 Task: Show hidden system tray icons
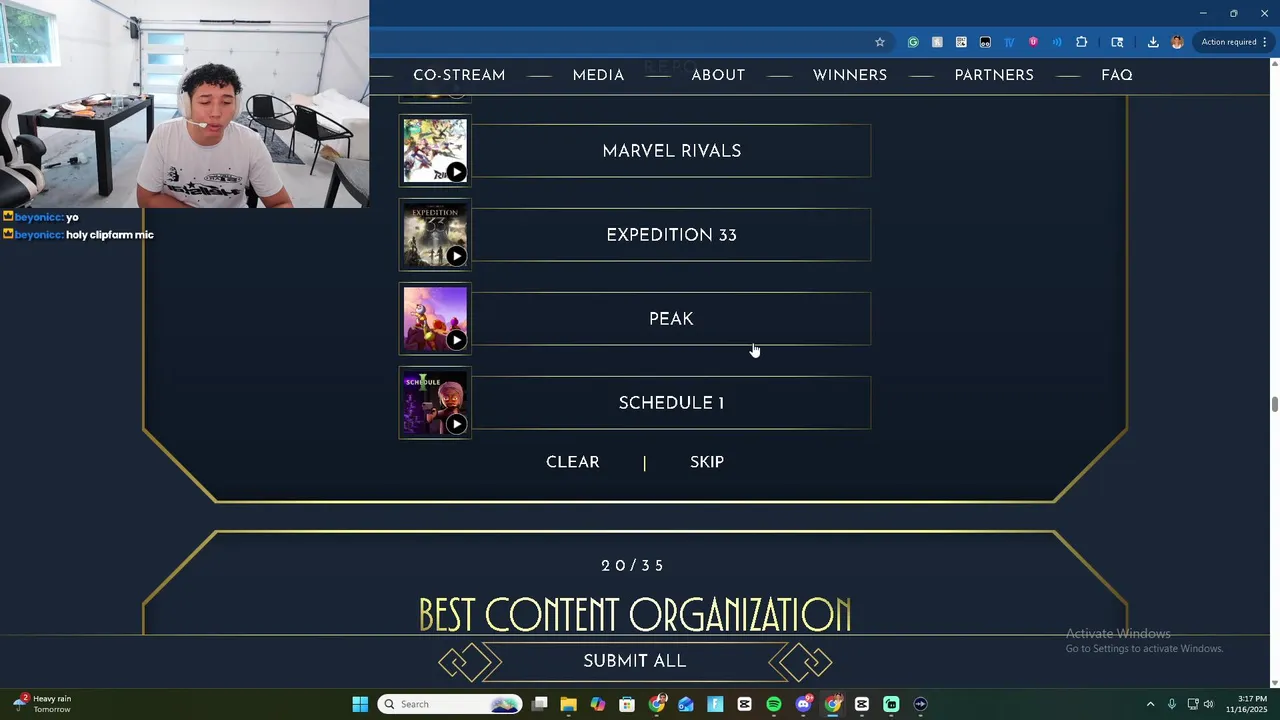[x=1150, y=704]
